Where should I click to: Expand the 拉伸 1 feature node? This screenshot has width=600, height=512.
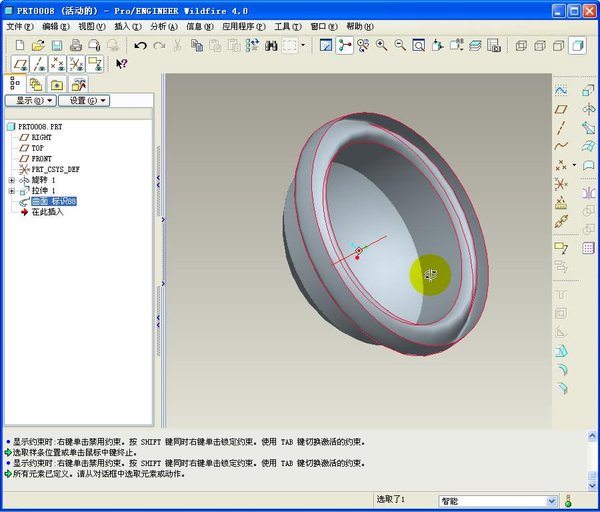coord(12,191)
